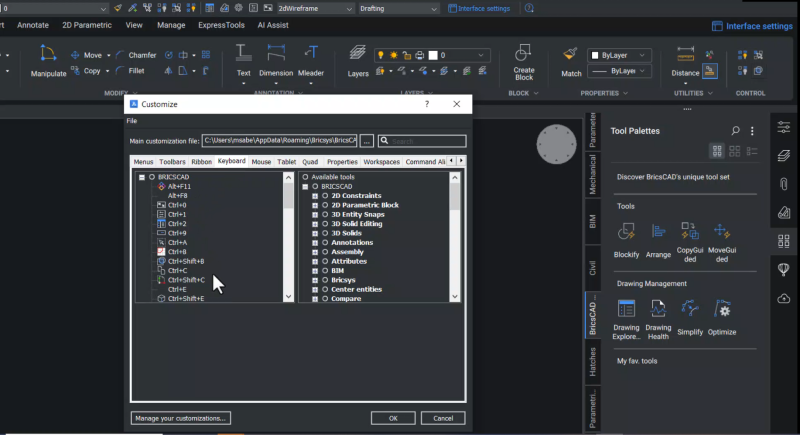Activate the Mleader tool
Screen dimensions: 800x435
pyautogui.click(x=311, y=62)
